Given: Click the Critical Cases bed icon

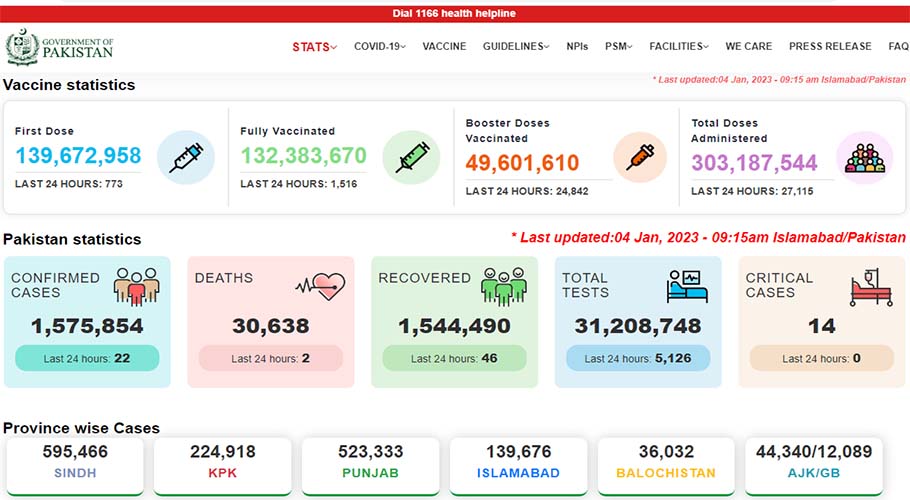Looking at the screenshot, I should [871, 287].
